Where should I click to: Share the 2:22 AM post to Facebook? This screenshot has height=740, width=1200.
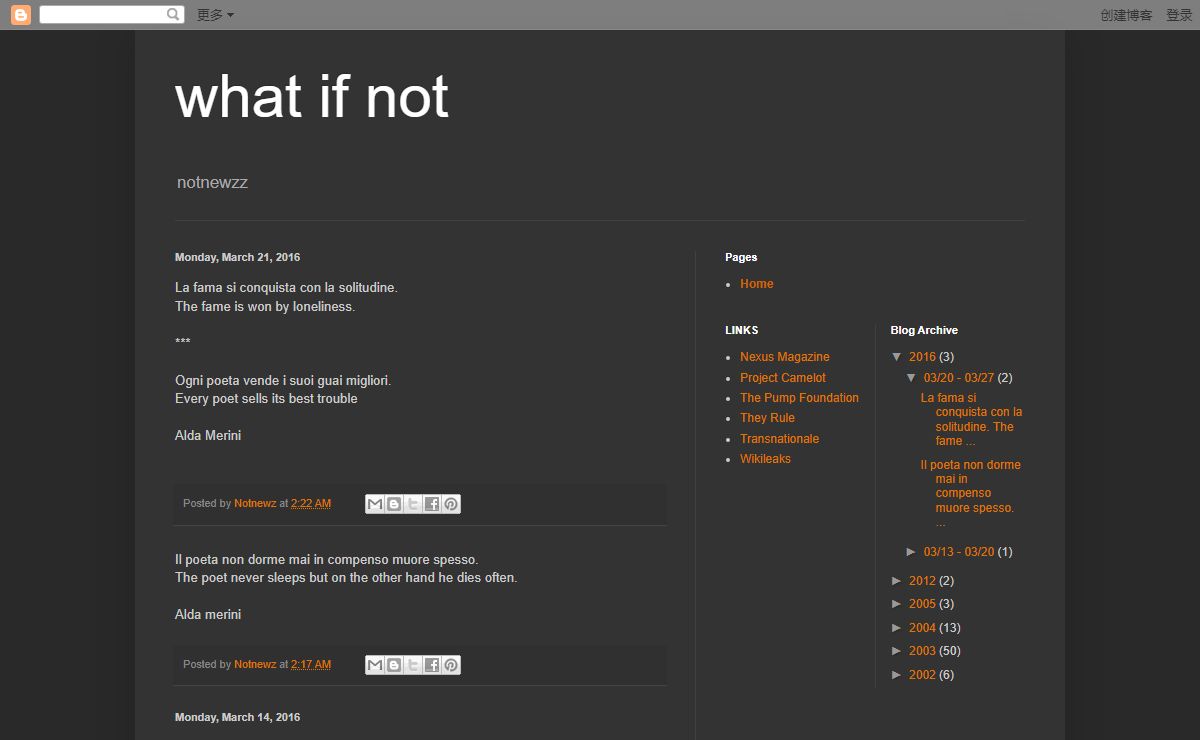pos(432,504)
